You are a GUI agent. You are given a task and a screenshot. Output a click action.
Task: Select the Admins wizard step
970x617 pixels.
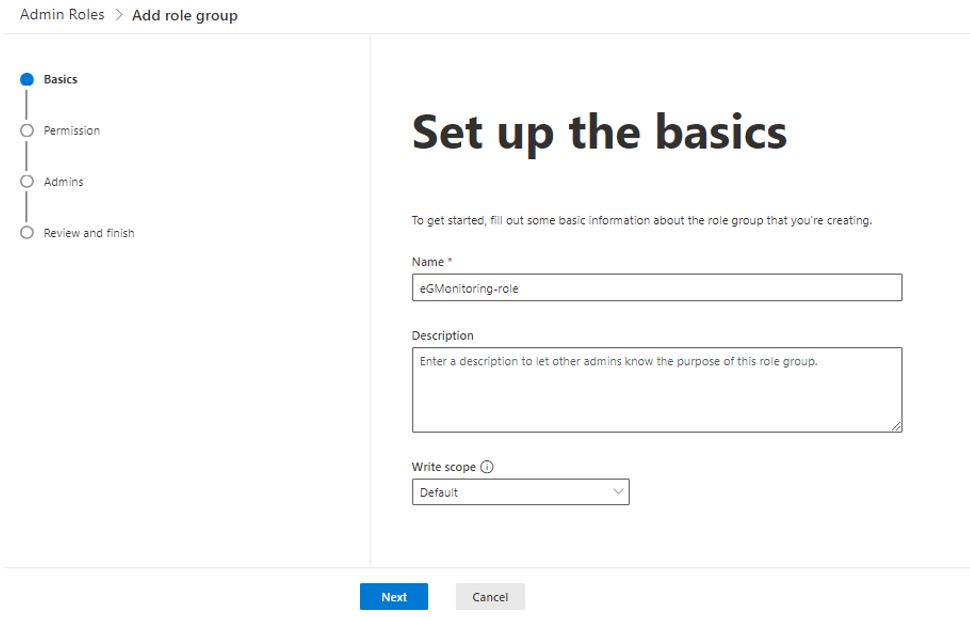click(63, 182)
